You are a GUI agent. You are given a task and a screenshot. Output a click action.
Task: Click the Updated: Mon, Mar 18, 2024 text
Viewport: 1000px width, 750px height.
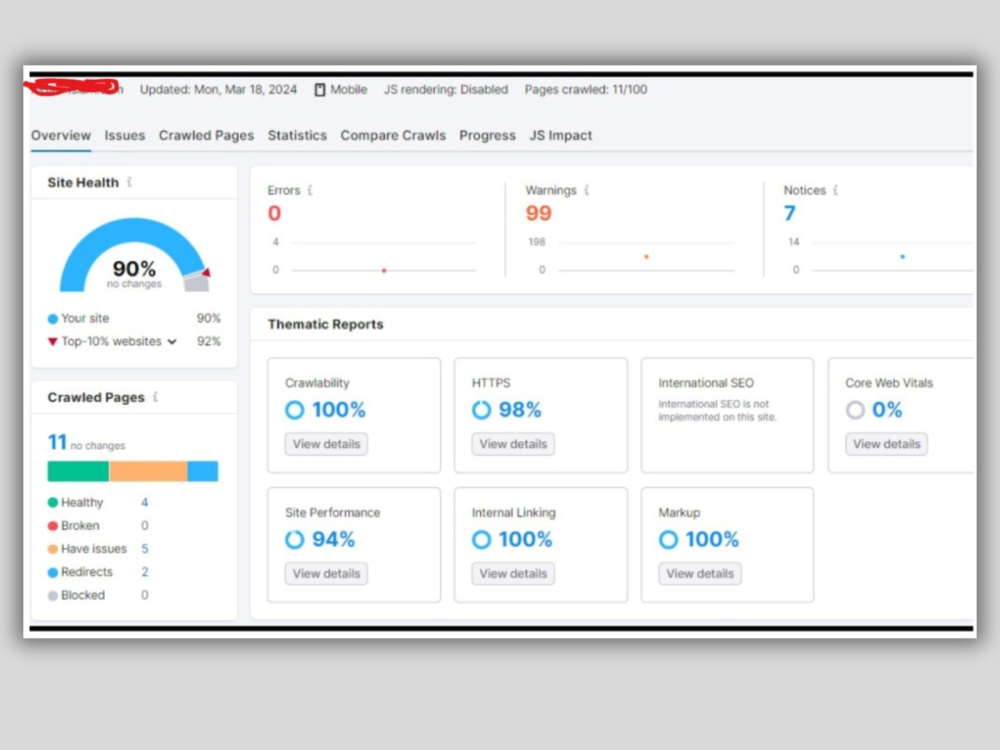click(218, 89)
